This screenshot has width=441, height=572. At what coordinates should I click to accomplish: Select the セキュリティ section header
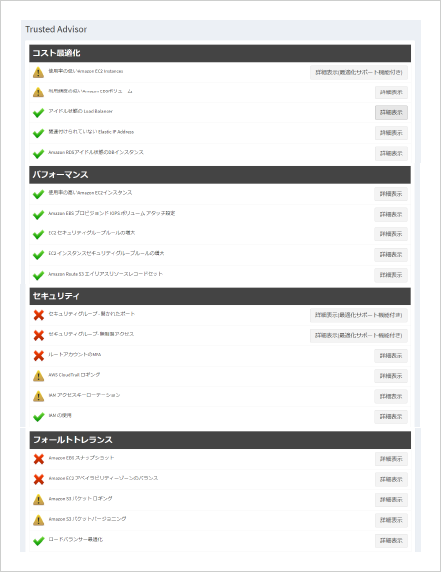(x=220, y=296)
